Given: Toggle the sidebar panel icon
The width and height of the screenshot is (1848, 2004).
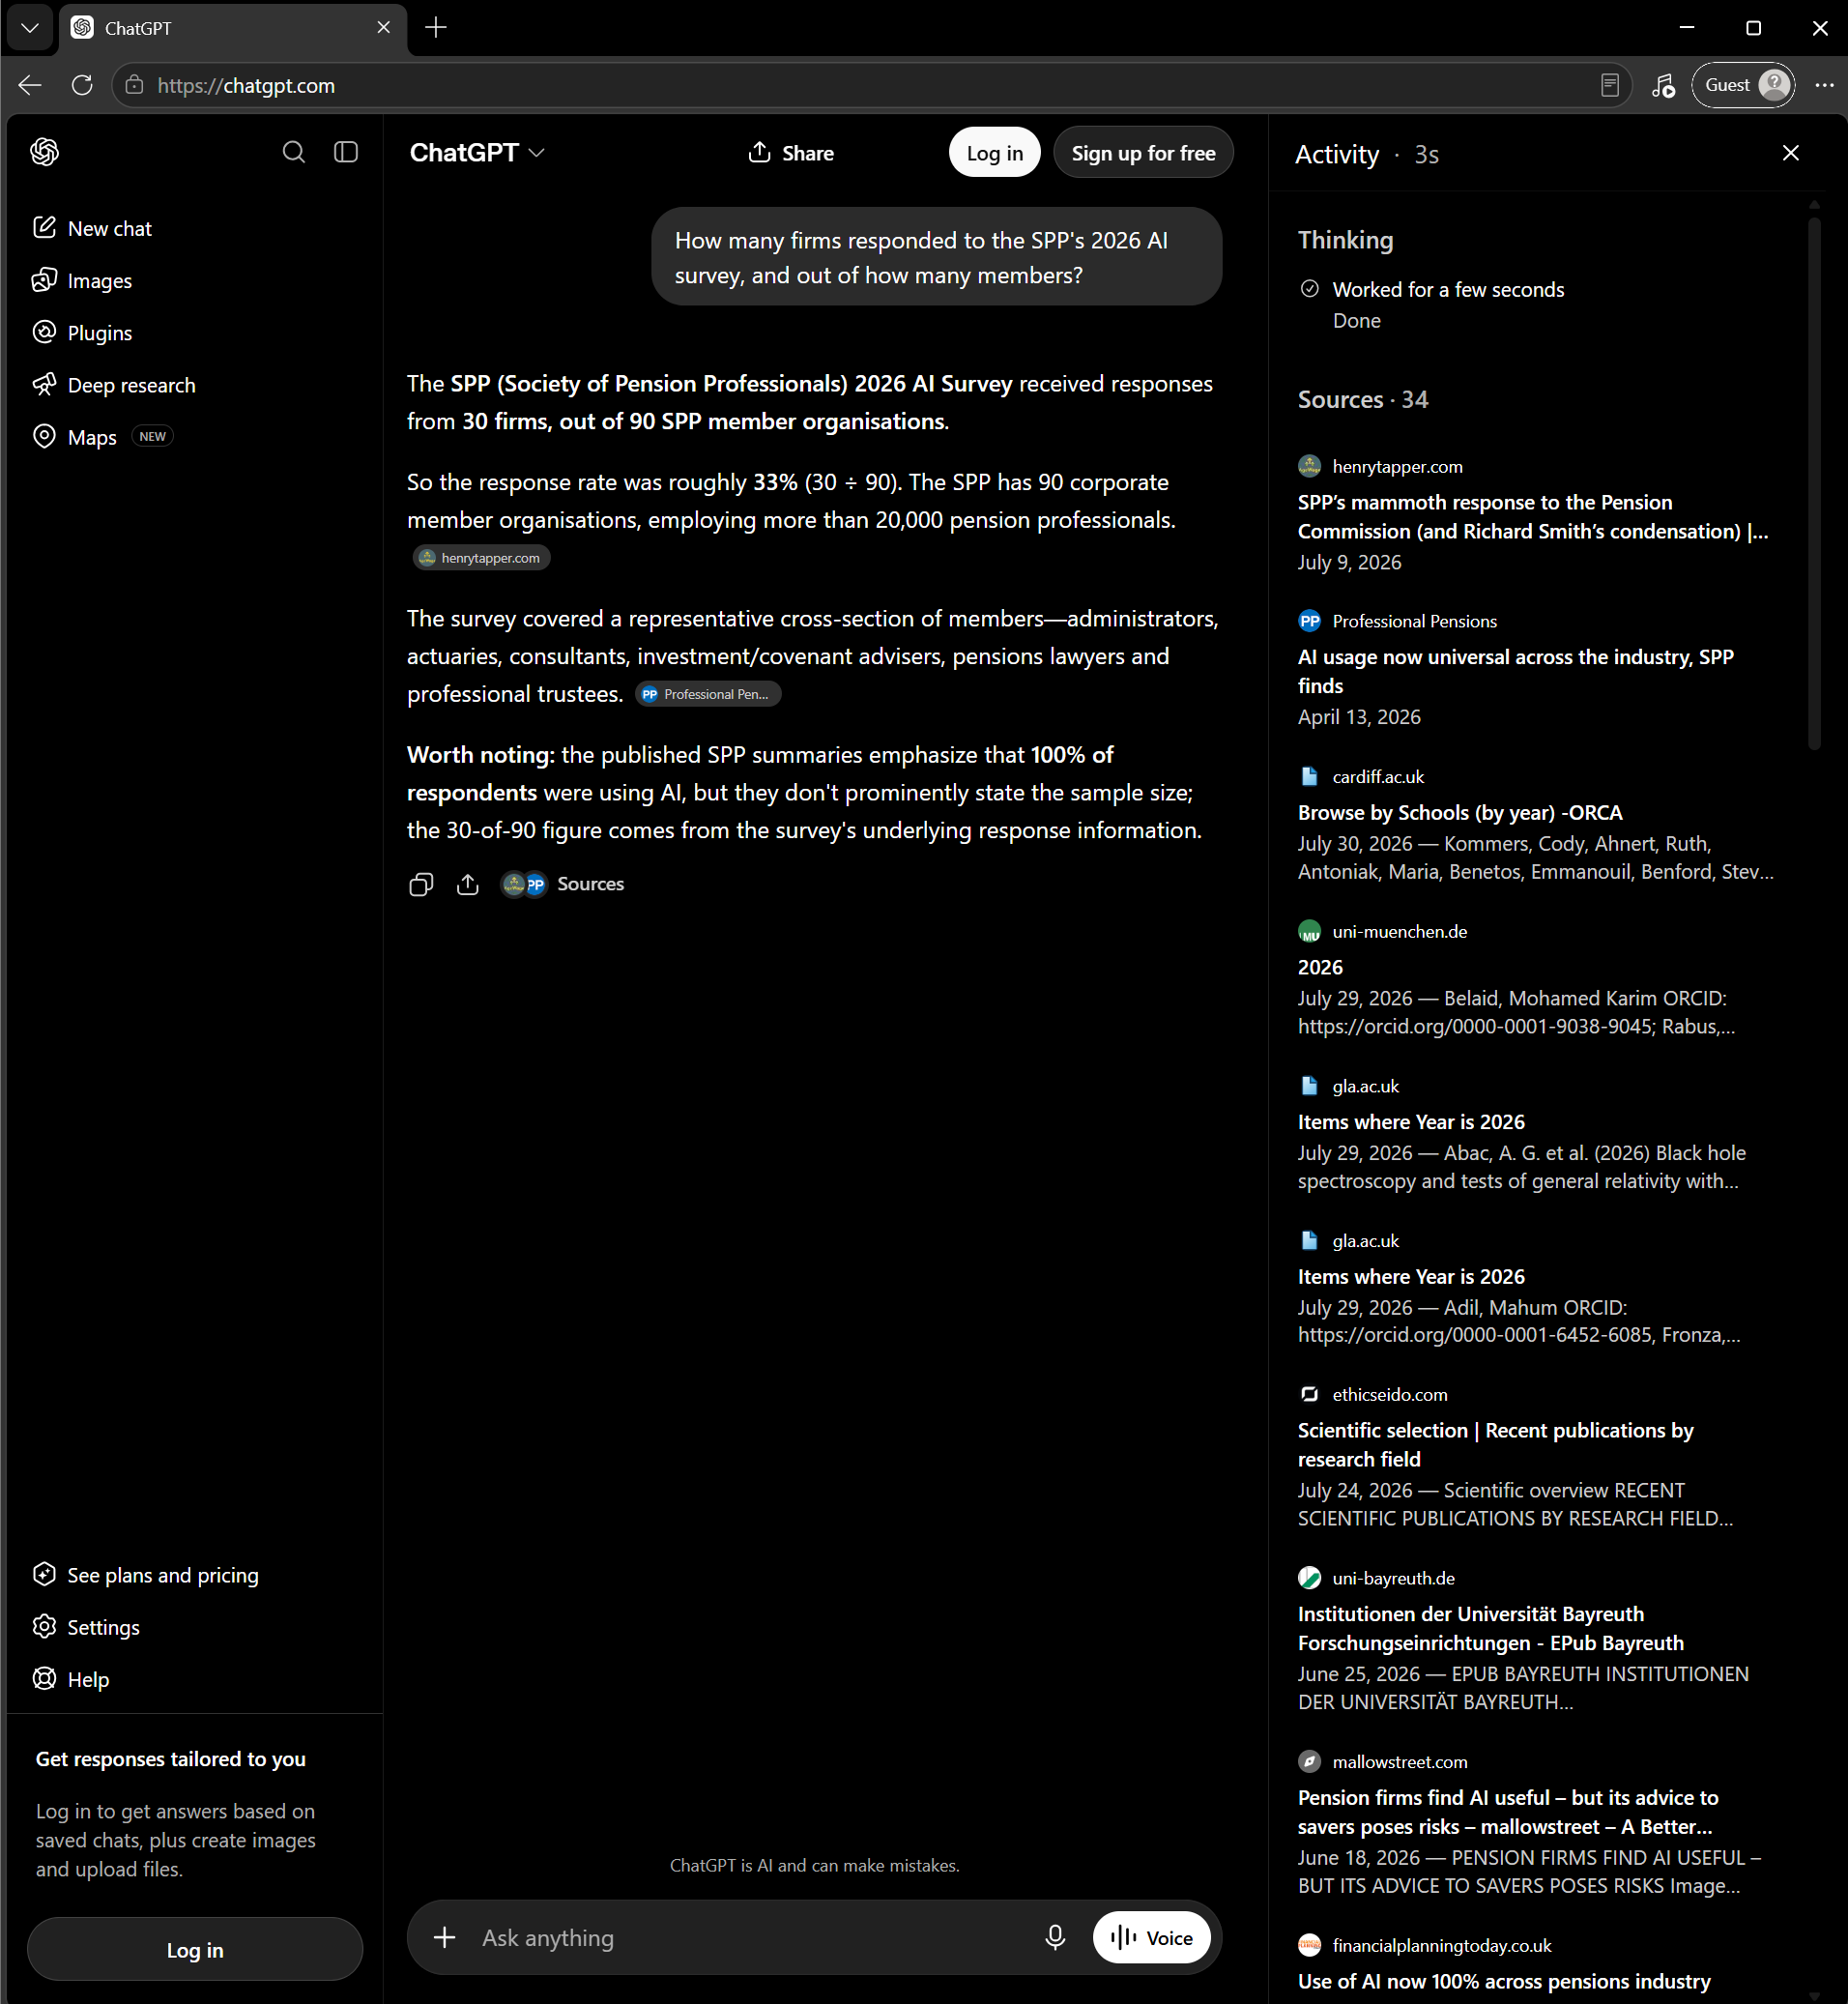Looking at the screenshot, I should [346, 152].
